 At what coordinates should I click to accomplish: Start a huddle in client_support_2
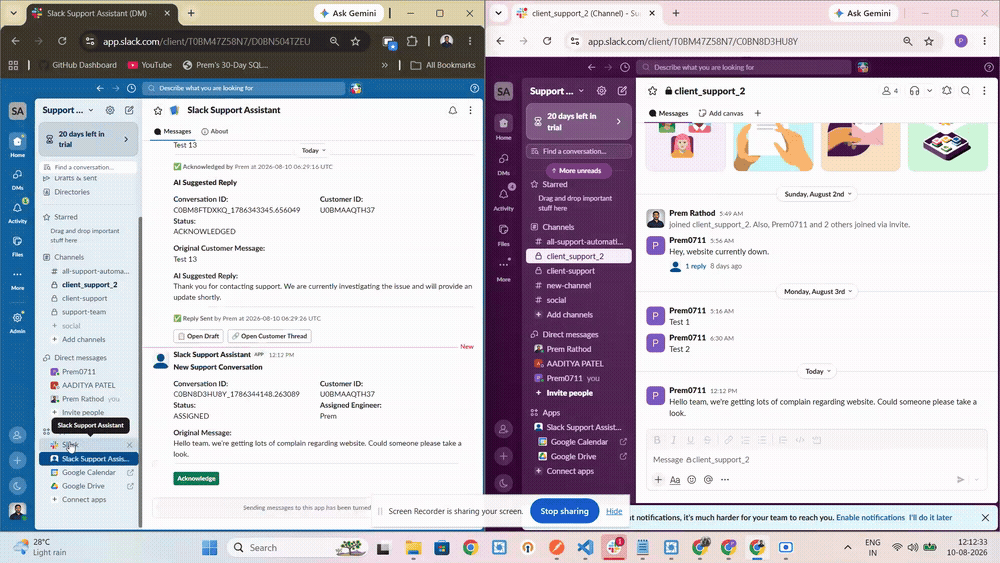[x=915, y=91]
